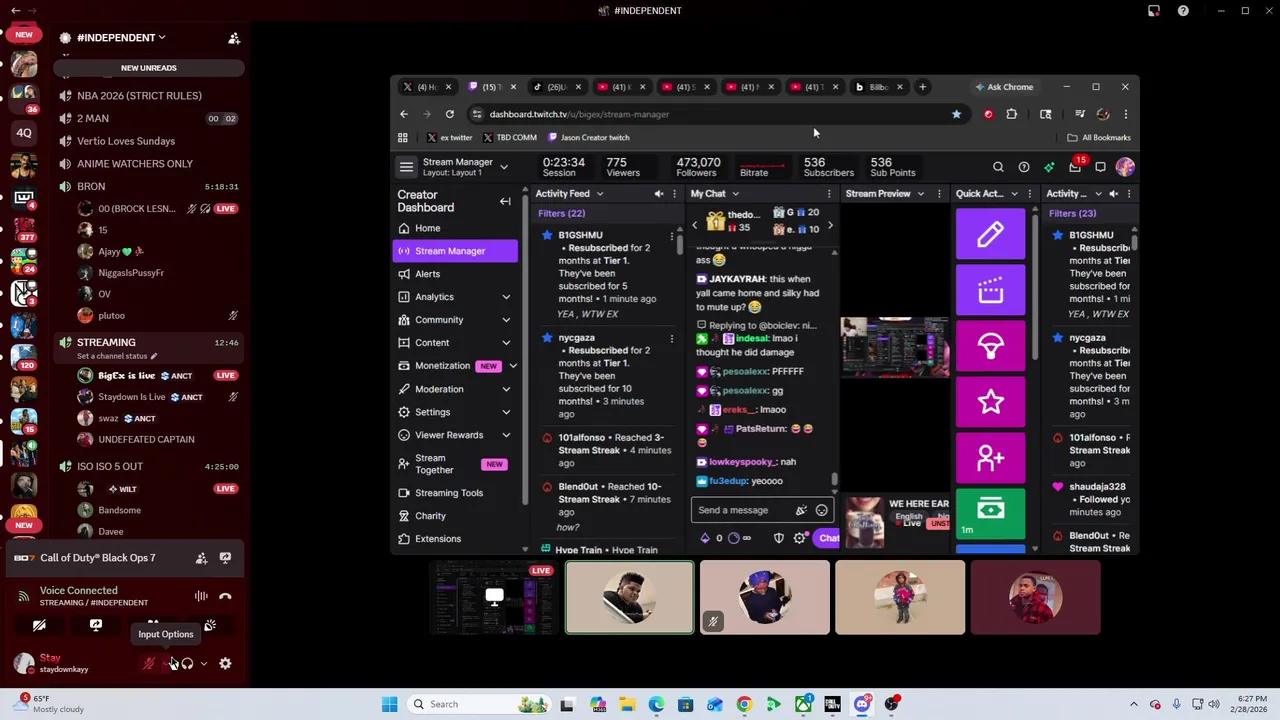Open output options arrow beside headphones
The width and height of the screenshot is (1280, 720).
coord(204,663)
